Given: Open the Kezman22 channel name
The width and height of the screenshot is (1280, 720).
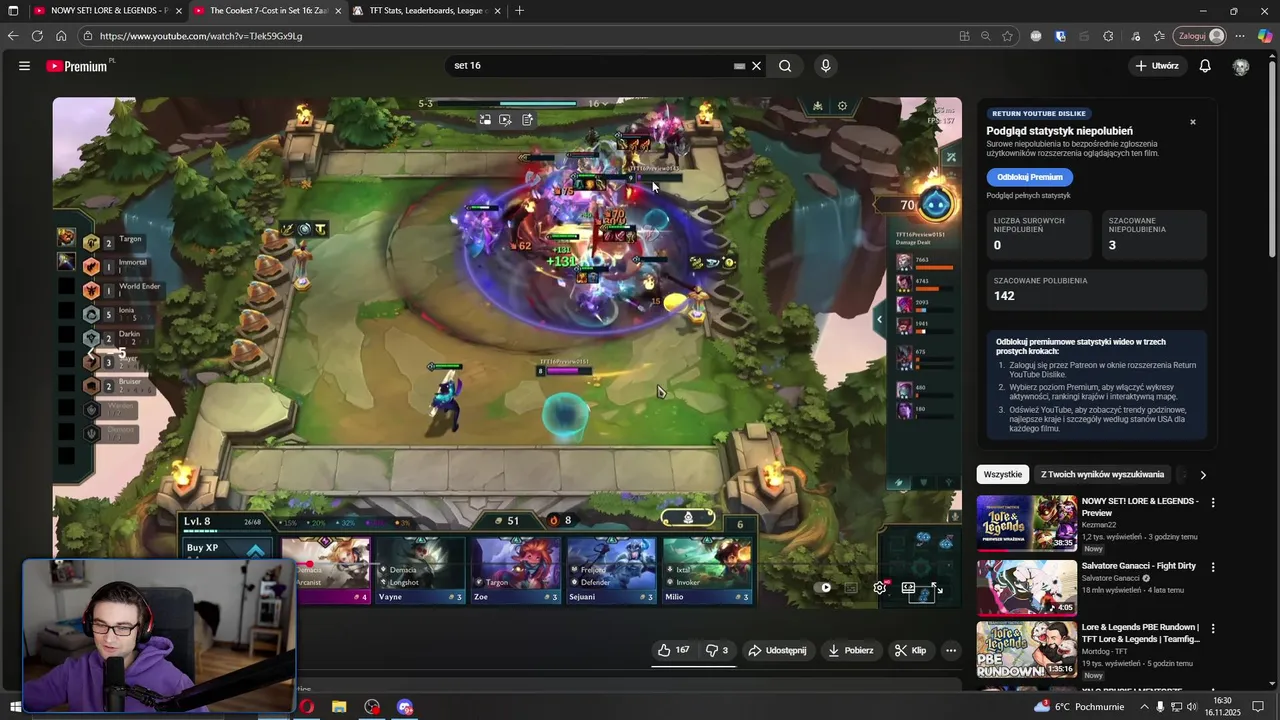Looking at the screenshot, I should (x=1100, y=525).
